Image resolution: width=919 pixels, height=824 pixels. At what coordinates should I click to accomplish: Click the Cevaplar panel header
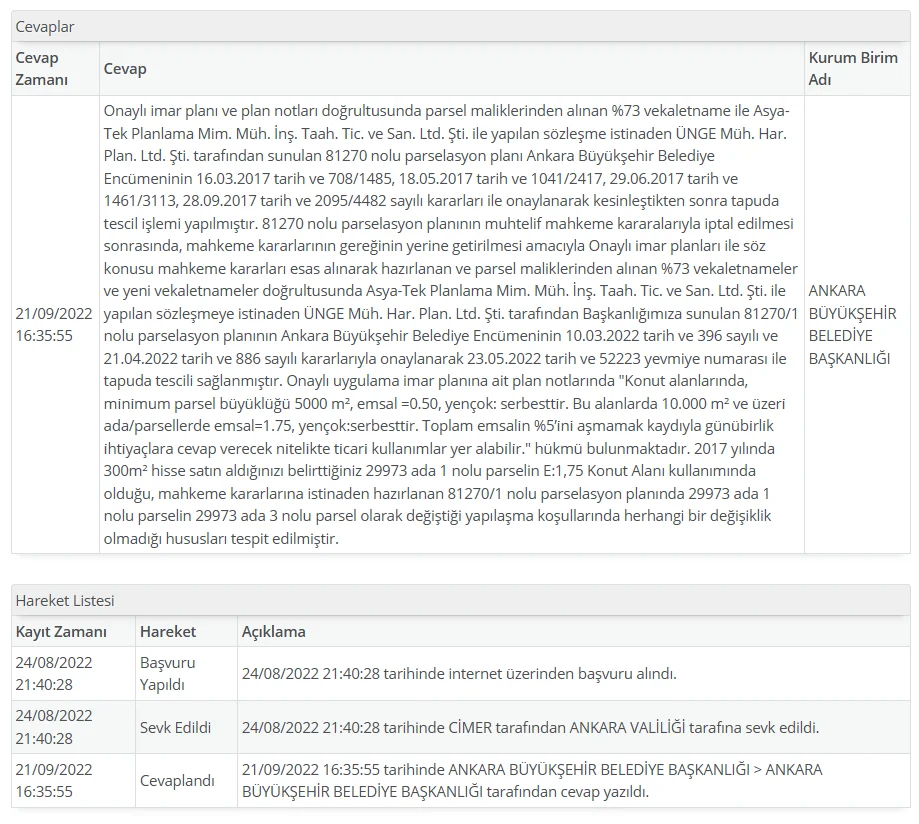45,27
